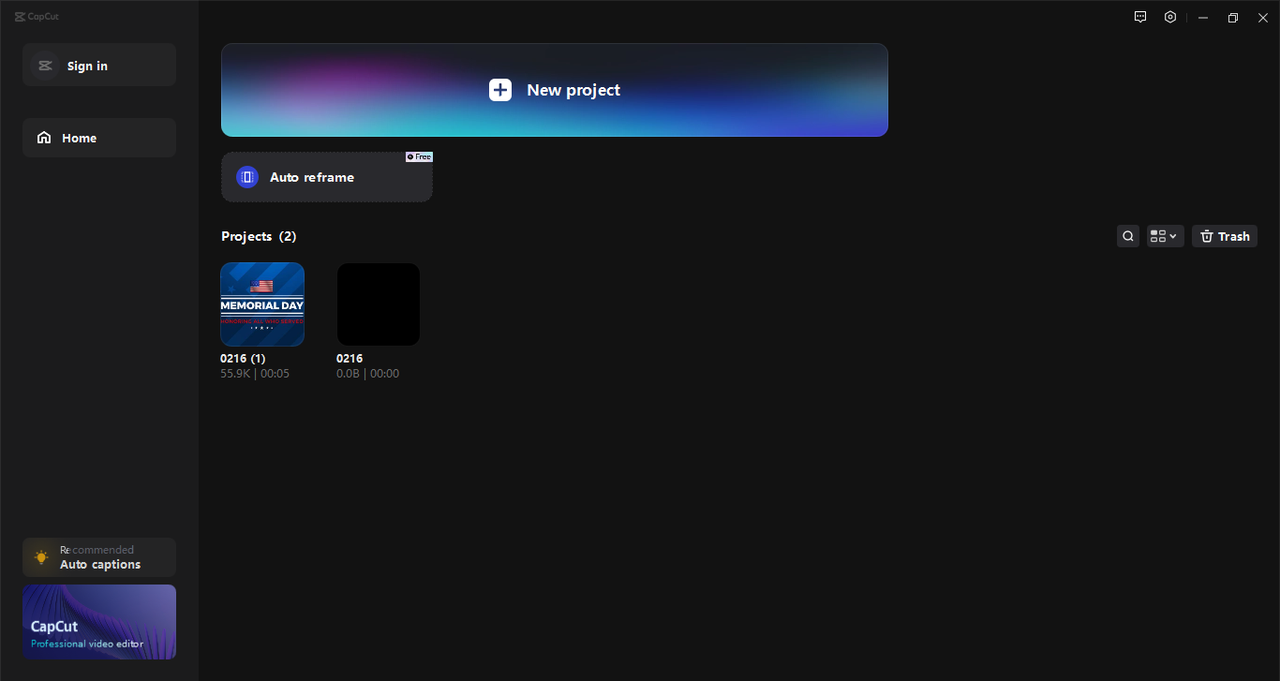This screenshot has height=681, width=1280.
Task: Click the lightbulb recommendation icon
Action: [x=41, y=557]
